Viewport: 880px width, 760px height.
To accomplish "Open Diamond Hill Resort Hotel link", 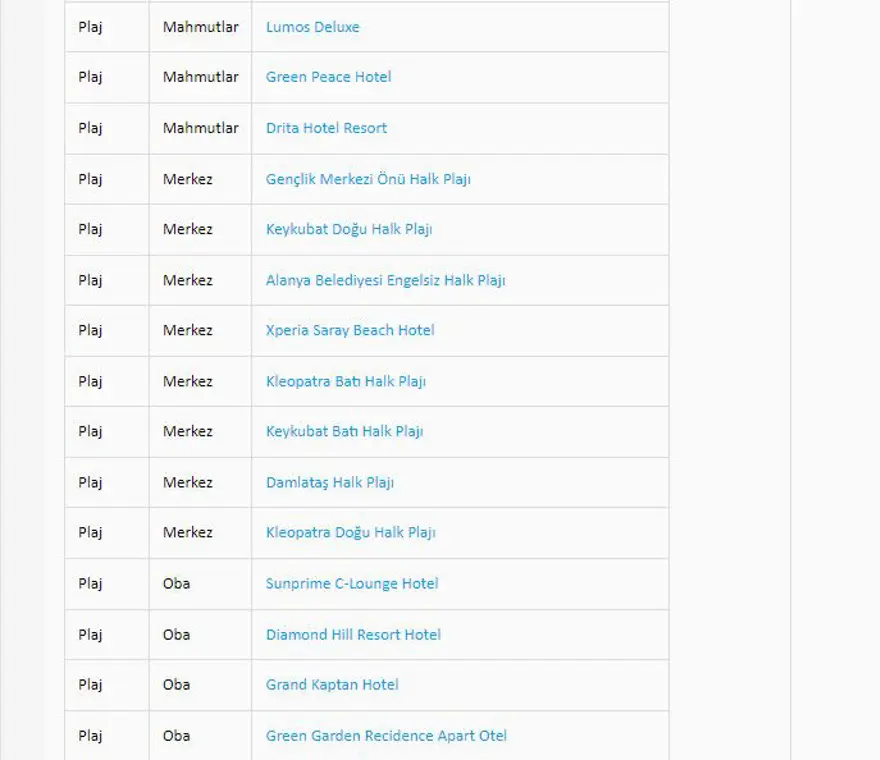I will pos(353,634).
